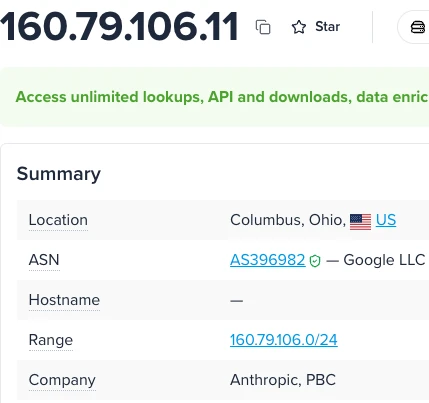The height and width of the screenshot is (403, 429).
Task: Open the 160.79.106.0/24 range link
Action: click(x=284, y=340)
